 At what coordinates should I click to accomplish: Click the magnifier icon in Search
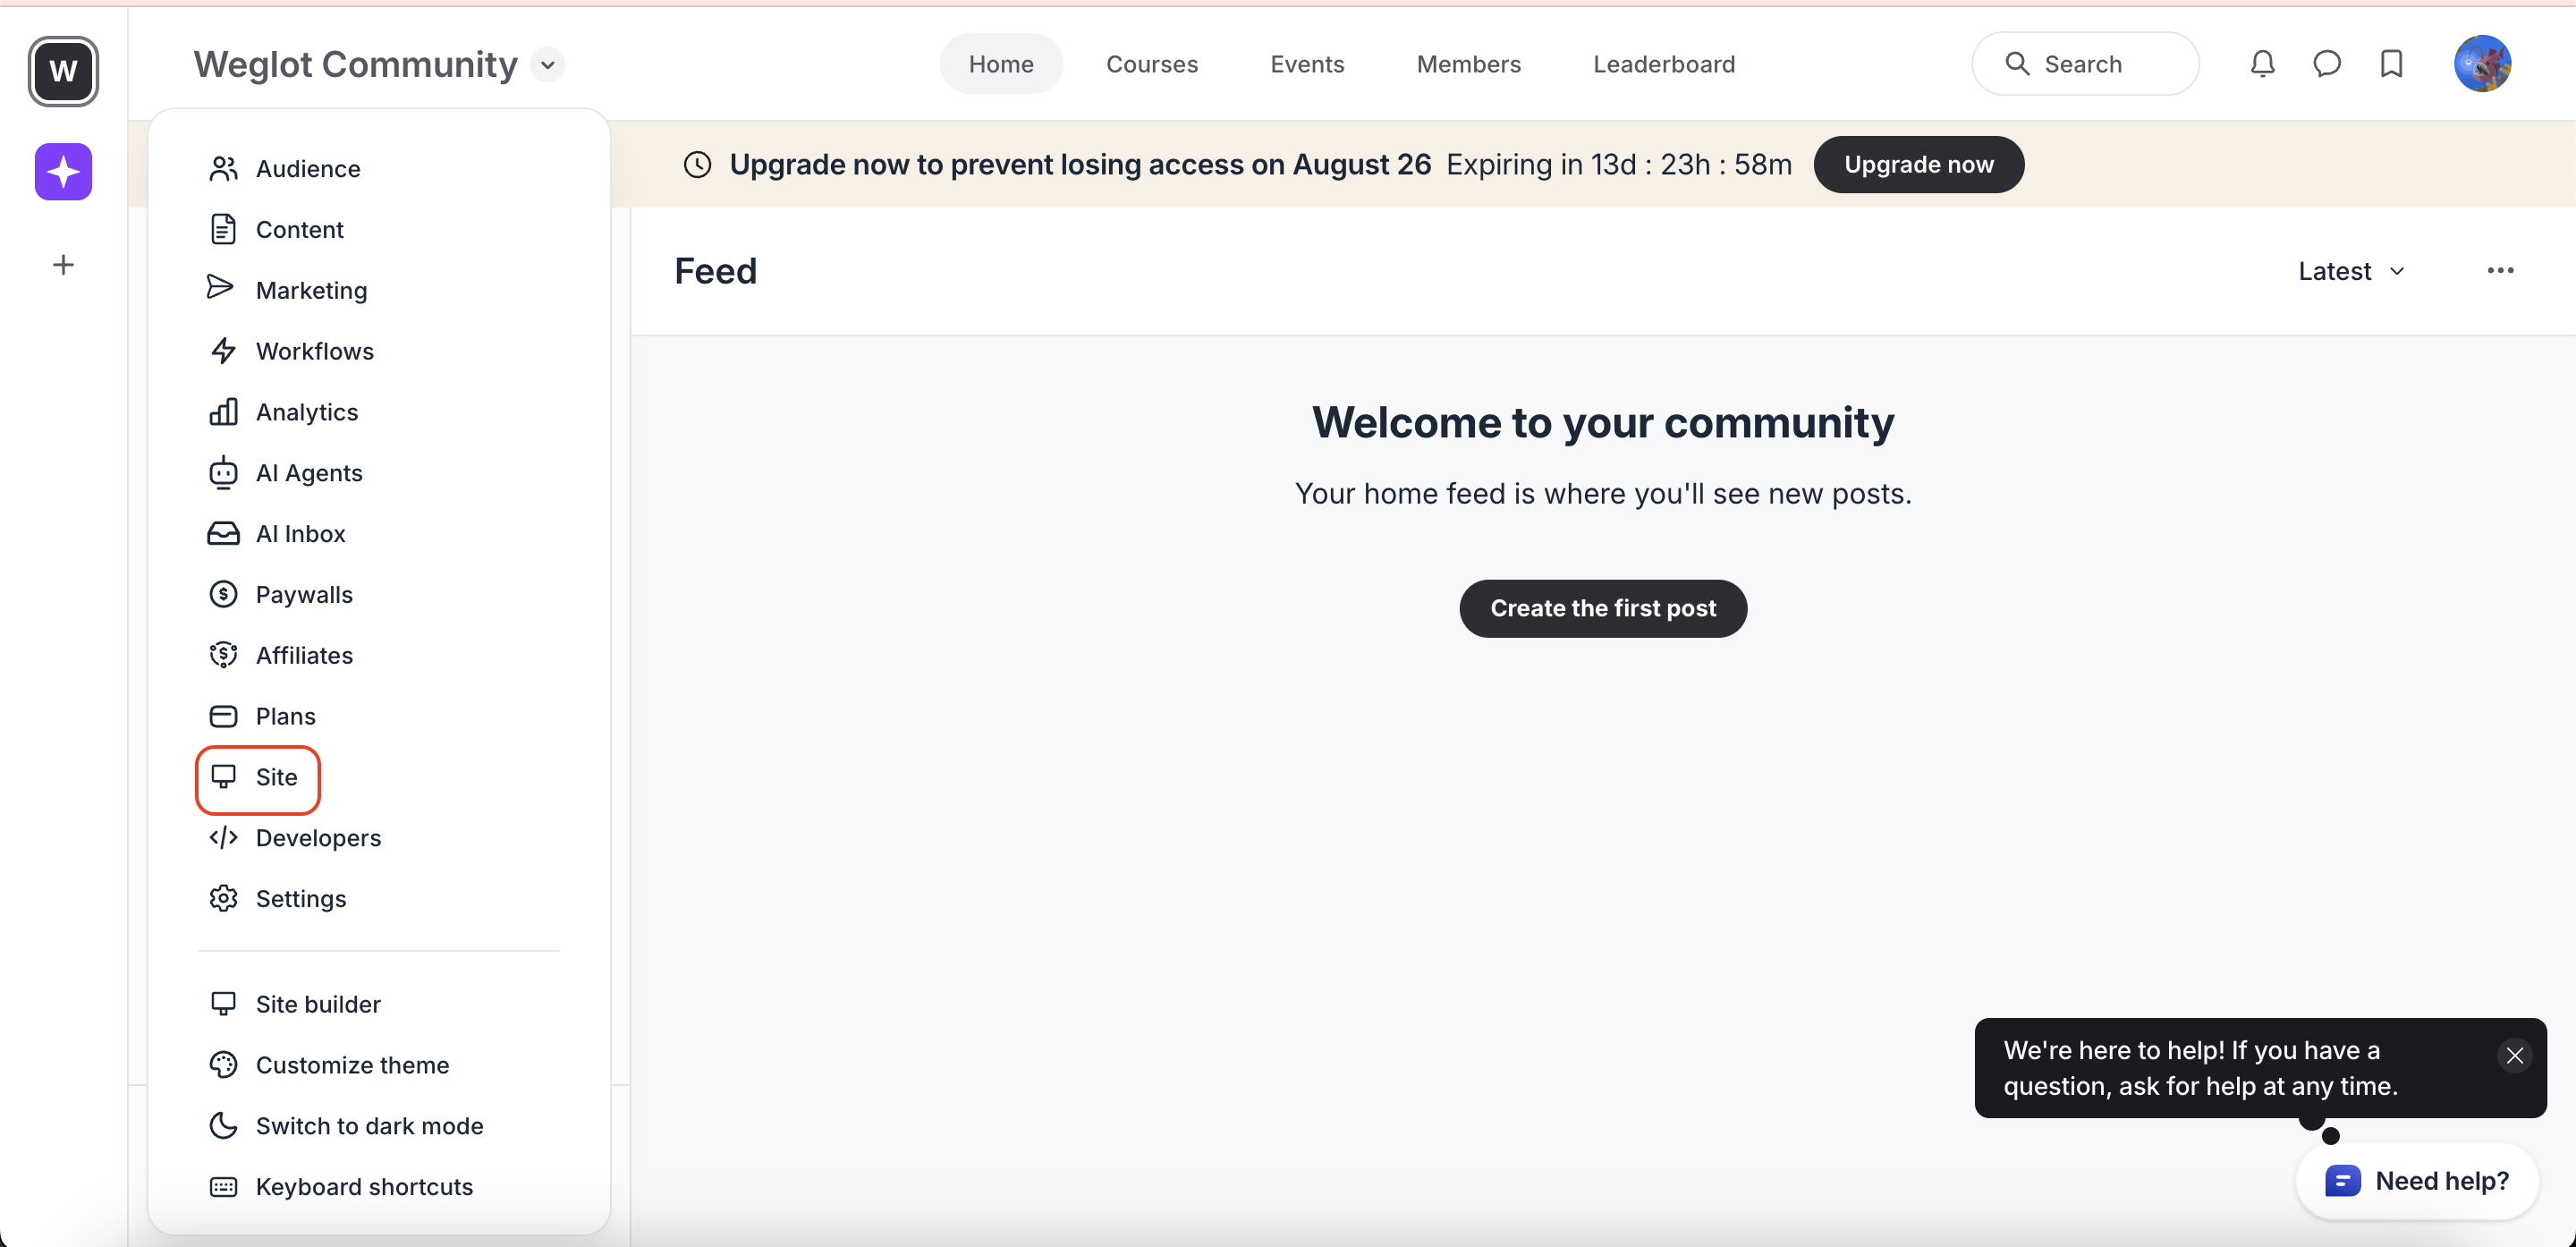tap(2017, 64)
